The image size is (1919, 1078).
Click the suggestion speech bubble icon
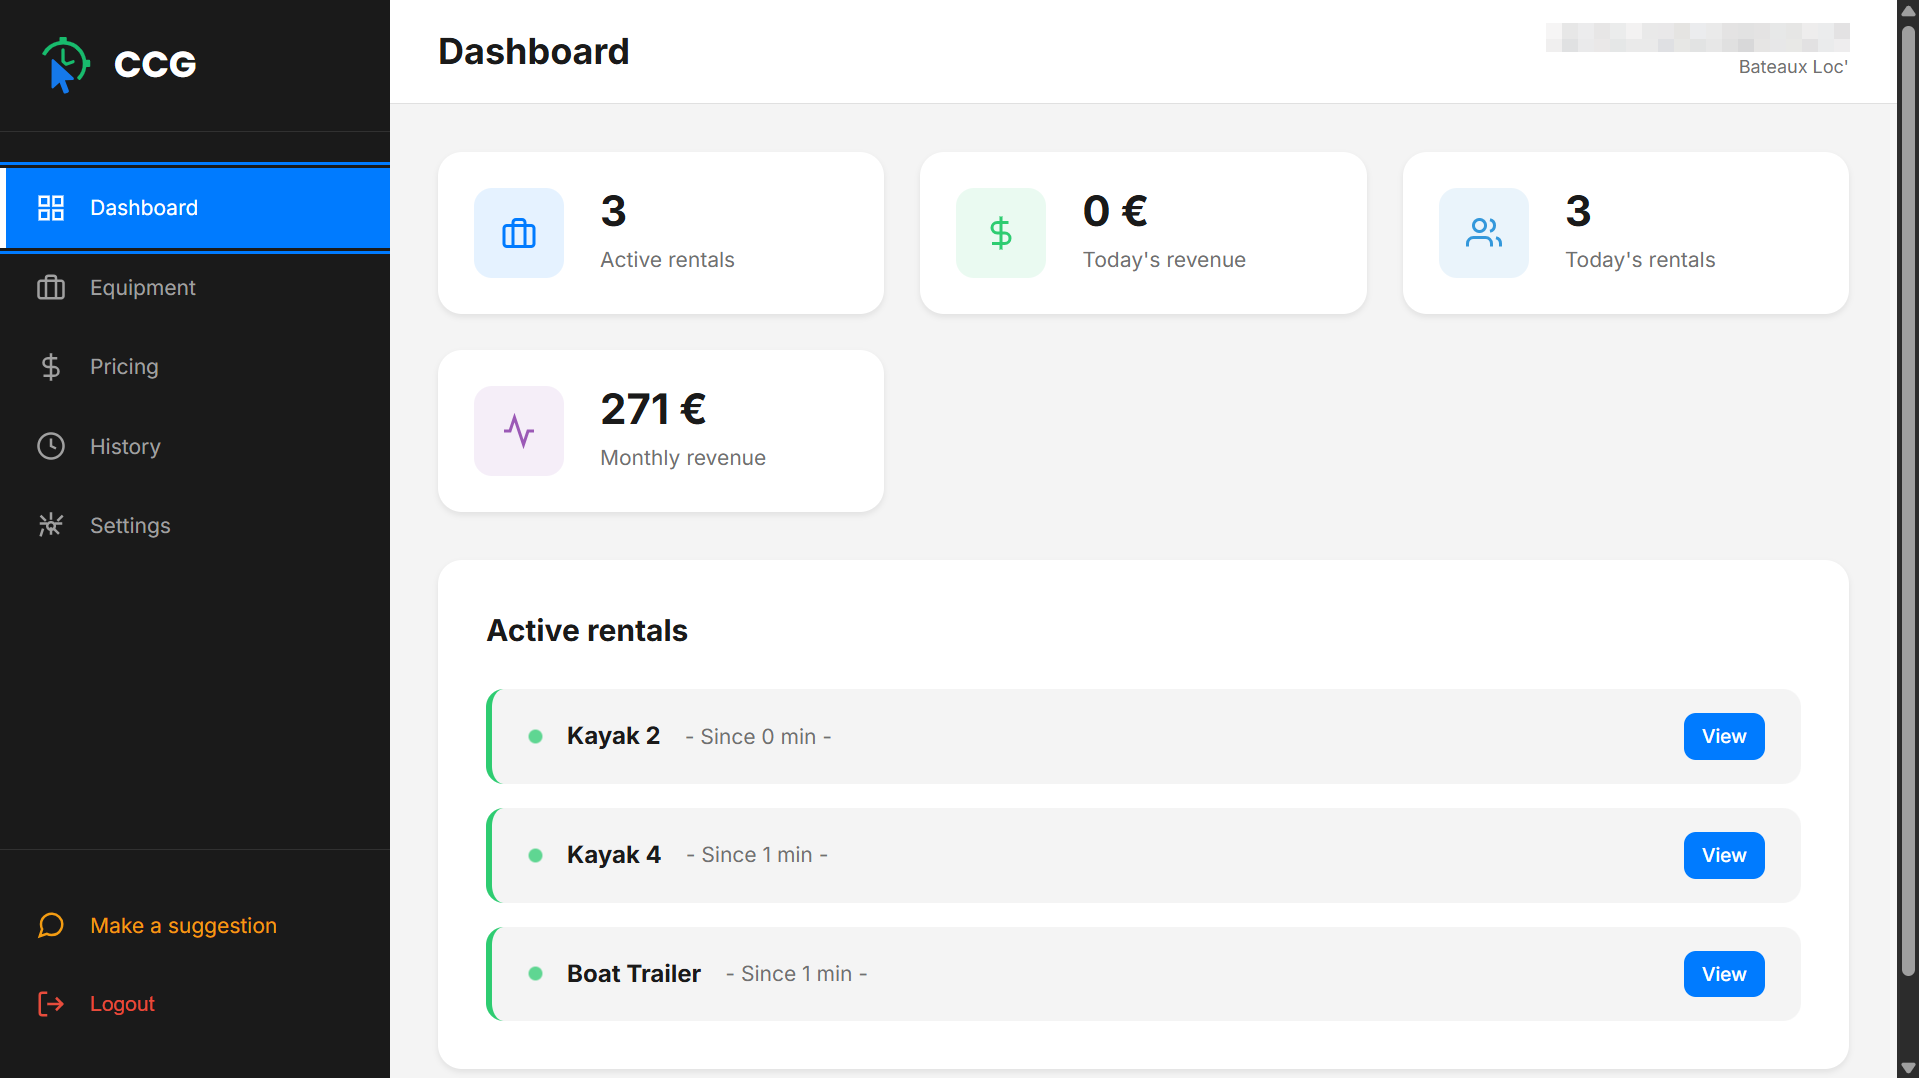click(x=51, y=925)
